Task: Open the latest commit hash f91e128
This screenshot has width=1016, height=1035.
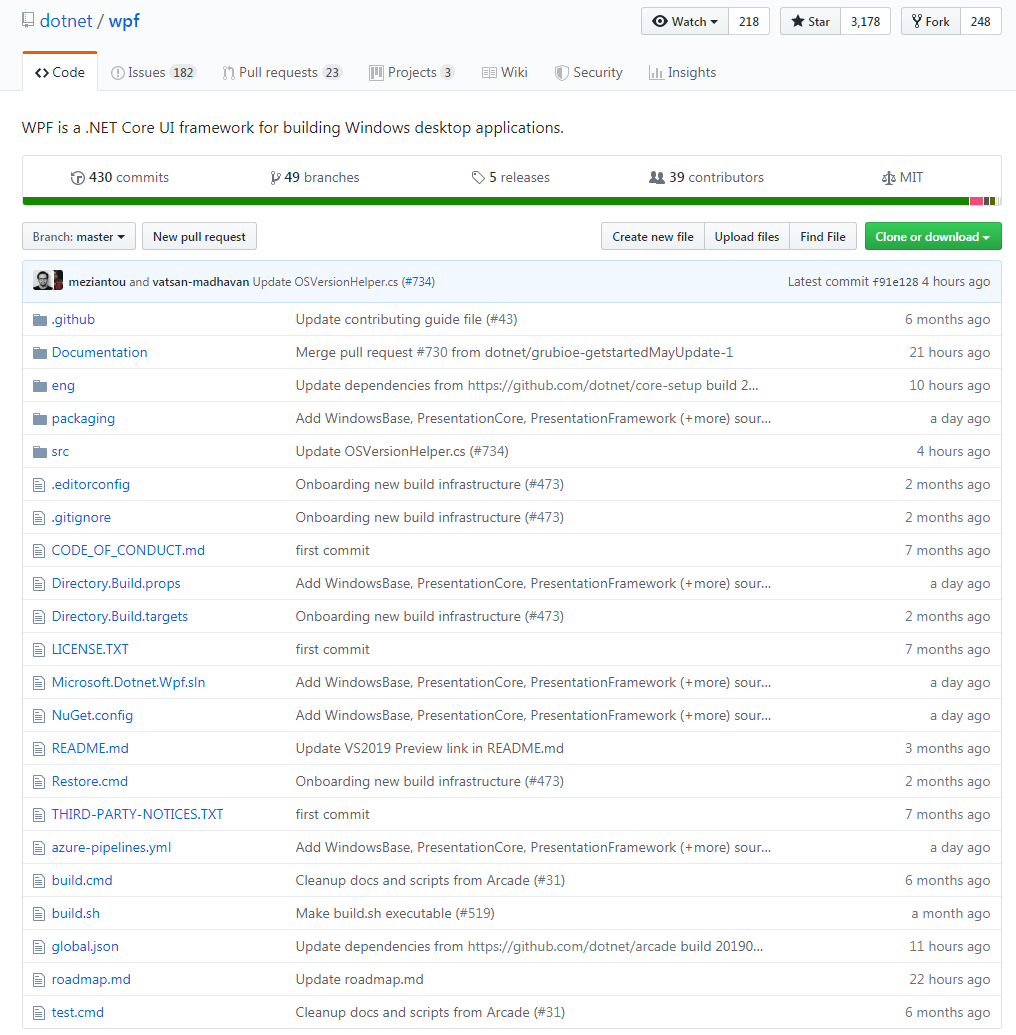Action: (x=895, y=282)
